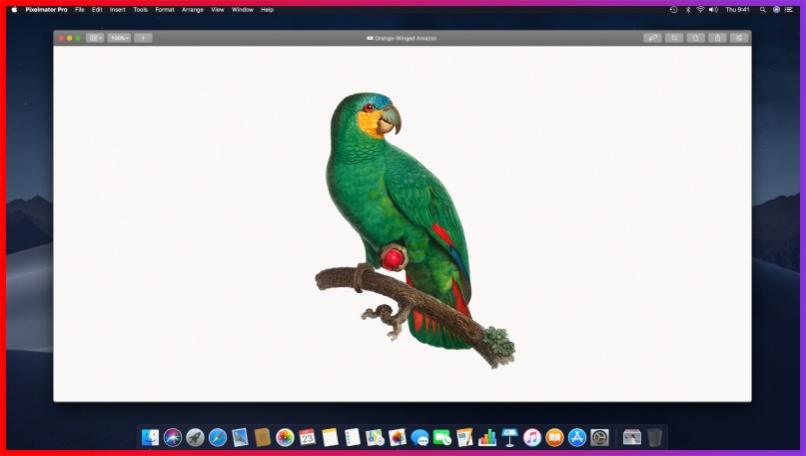
Task: Open the App Store from dock
Action: 577,437
